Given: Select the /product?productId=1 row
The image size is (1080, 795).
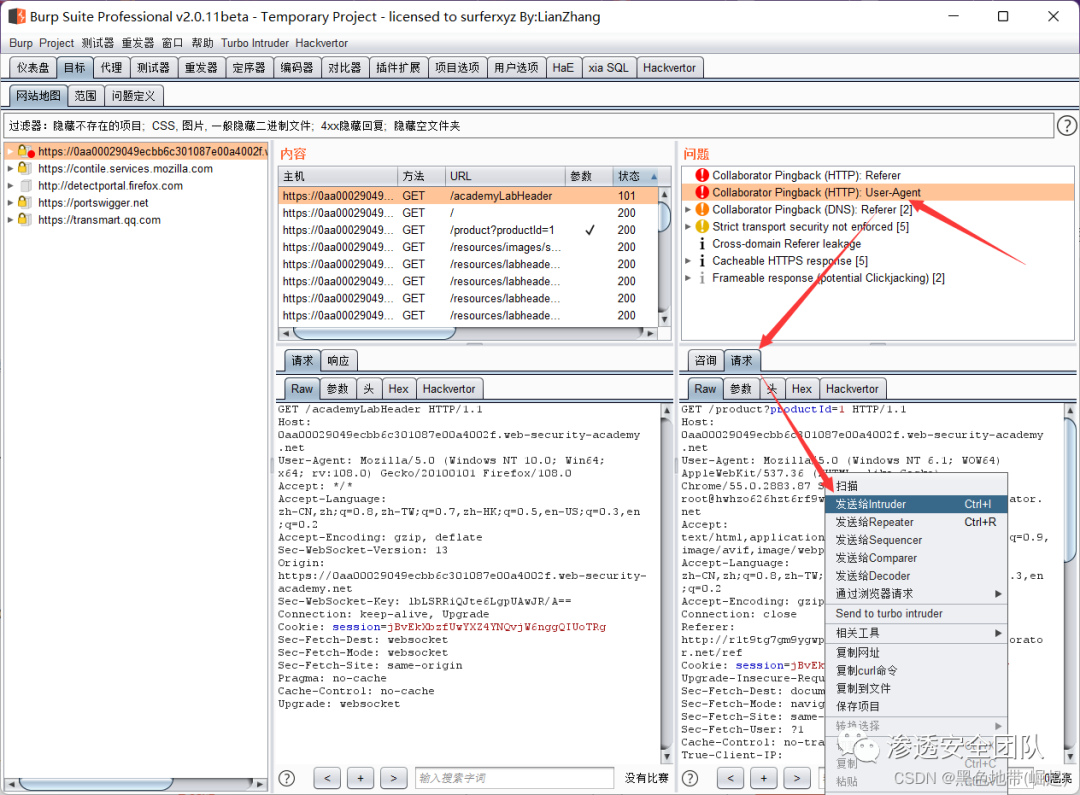Looking at the screenshot, I should (468, 230).
